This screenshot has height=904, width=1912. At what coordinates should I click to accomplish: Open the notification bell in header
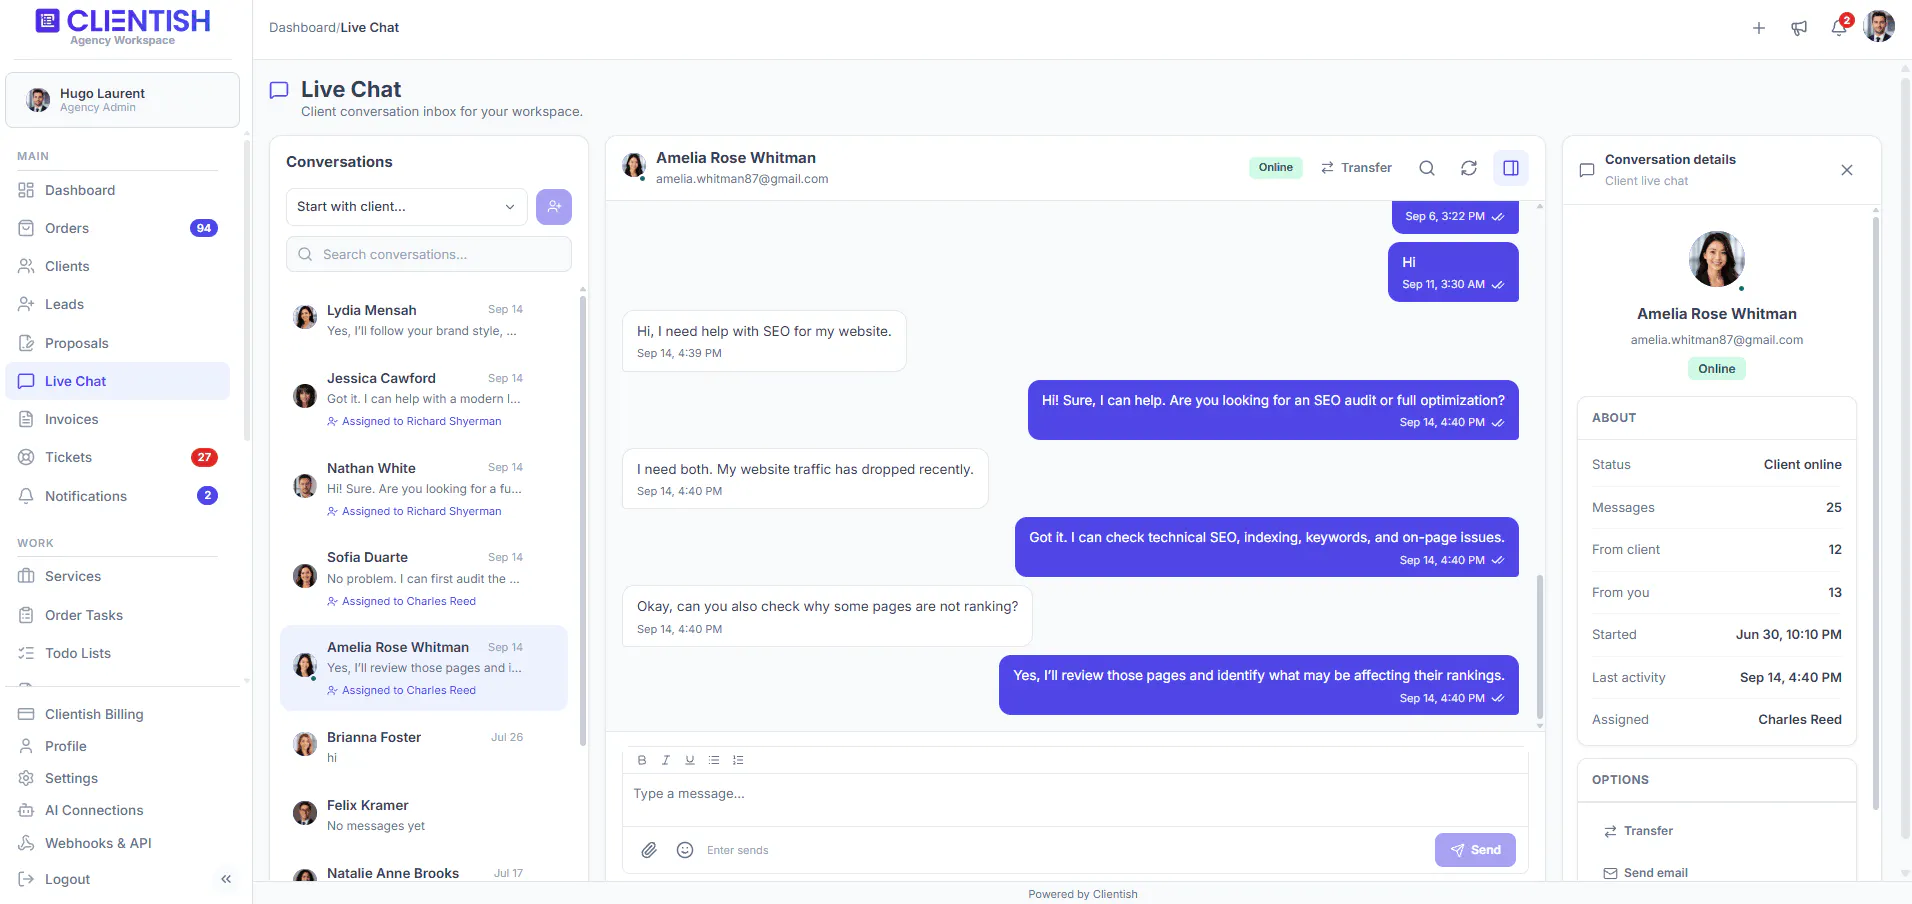click(1839, 28)
